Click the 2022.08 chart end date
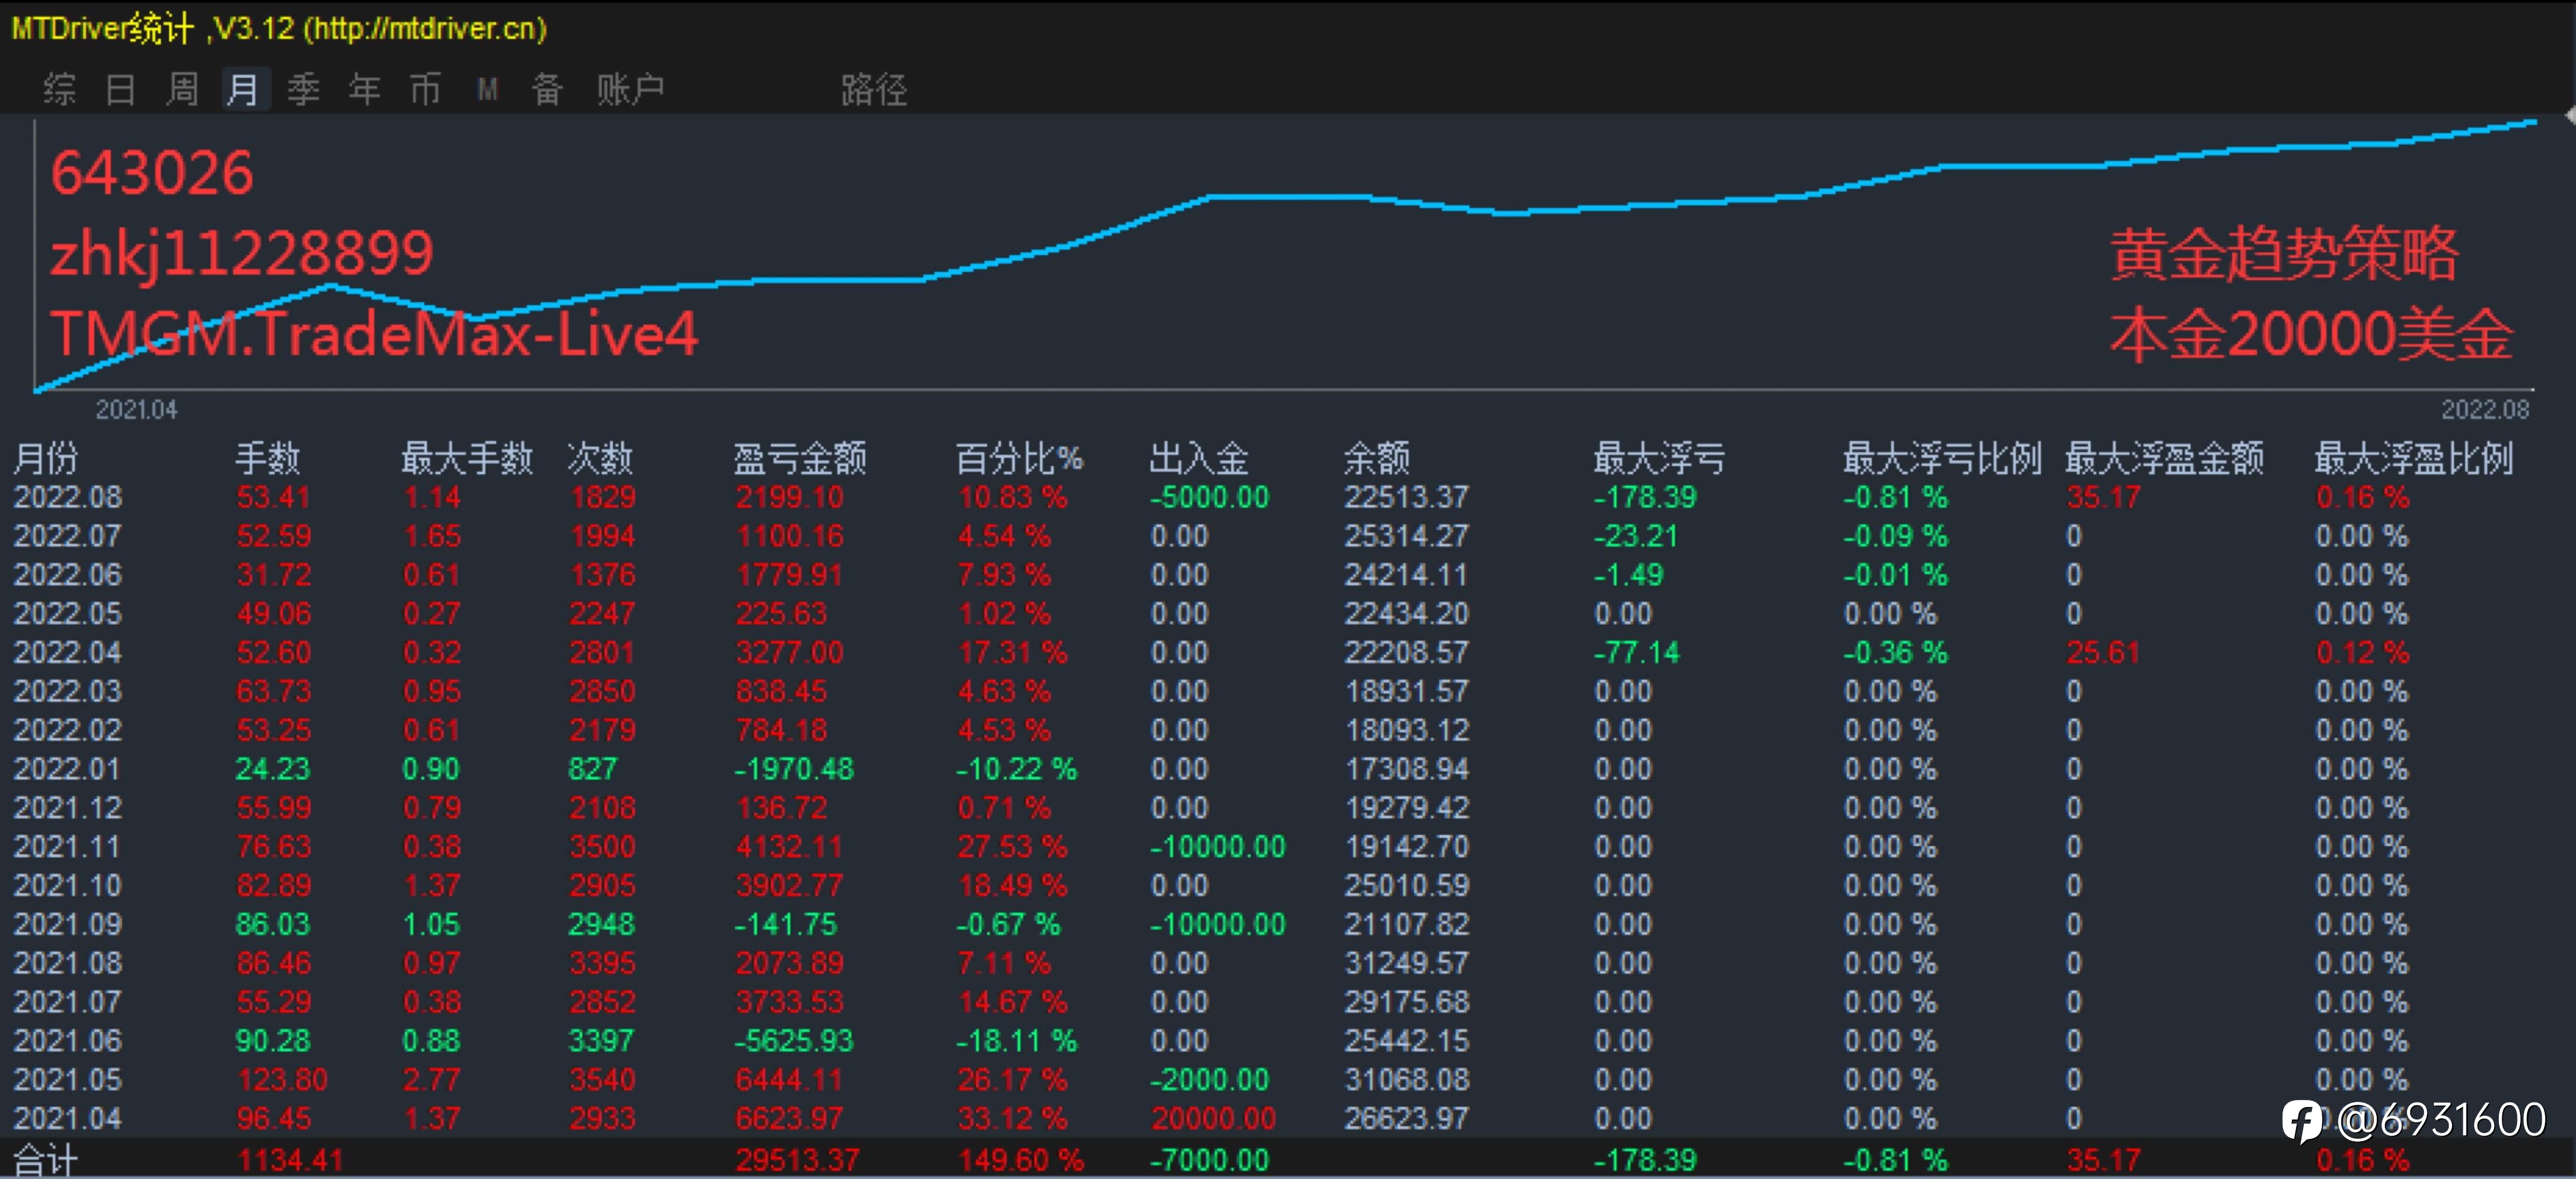 tap(2485, 410)
